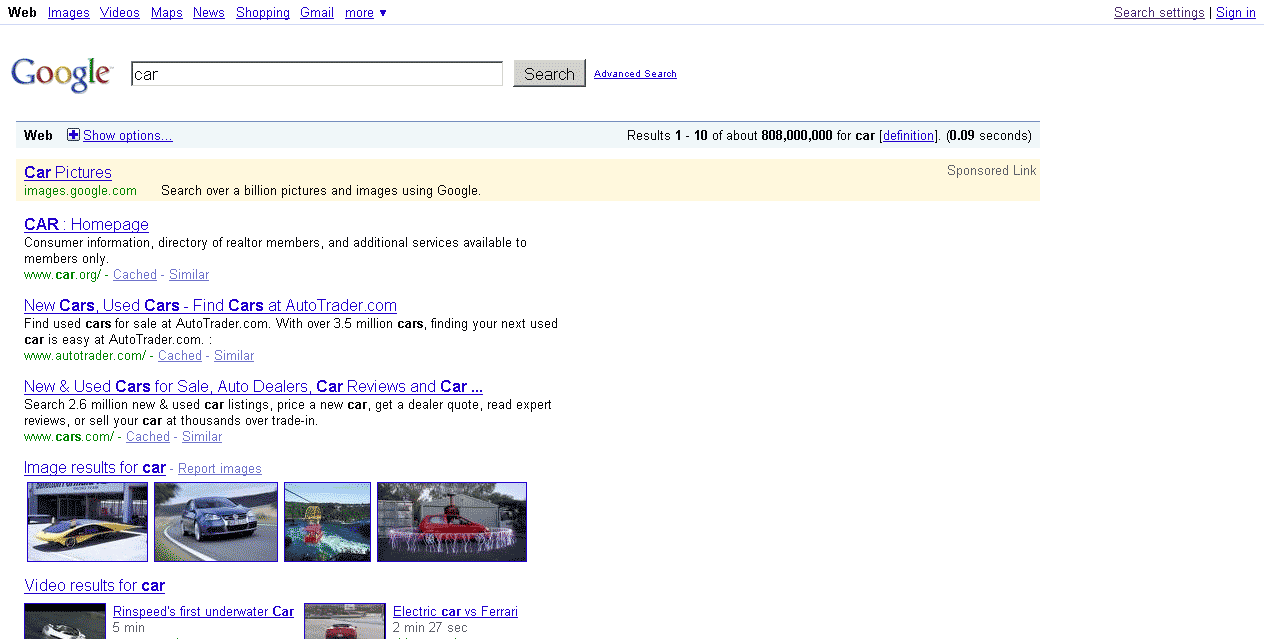Click the Search button
Screen dimensions: 1264x639
[549, 74]
